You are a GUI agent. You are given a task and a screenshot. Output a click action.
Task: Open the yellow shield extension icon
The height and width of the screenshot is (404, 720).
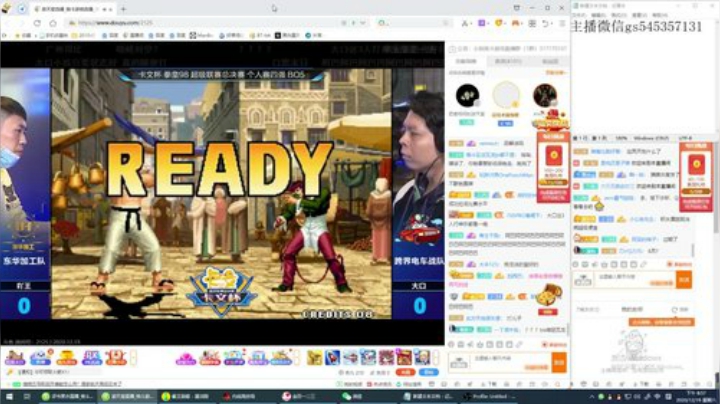coord(499,23)
